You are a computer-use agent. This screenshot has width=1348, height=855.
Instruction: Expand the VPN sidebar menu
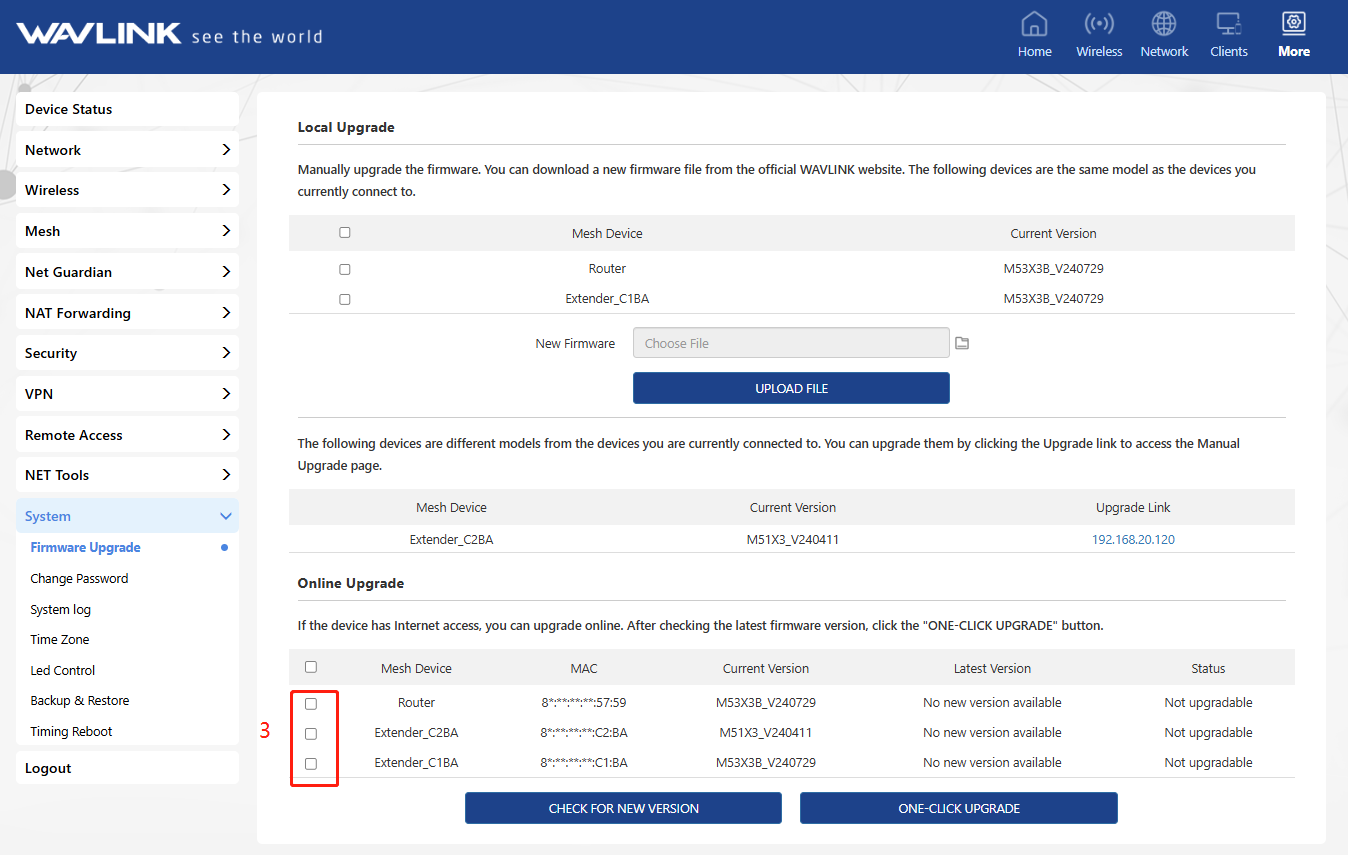pos(127,394)
